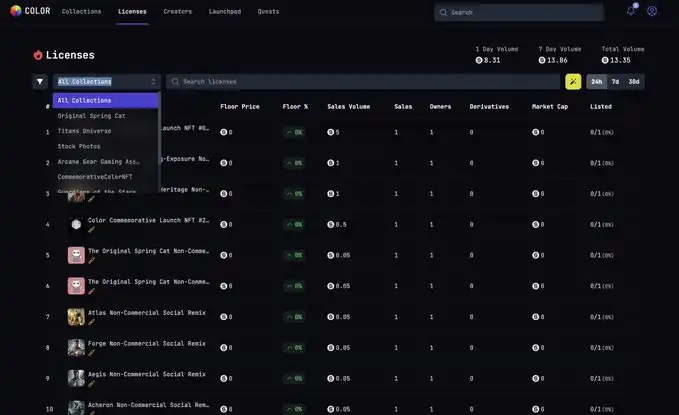Click the yellow magic wand button

point(573,82)
